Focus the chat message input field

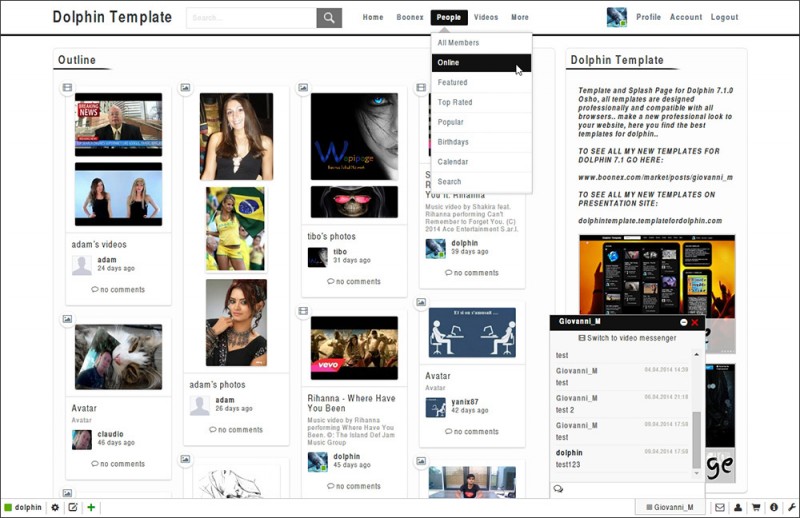pyautogui.click(x=633, y=489)
